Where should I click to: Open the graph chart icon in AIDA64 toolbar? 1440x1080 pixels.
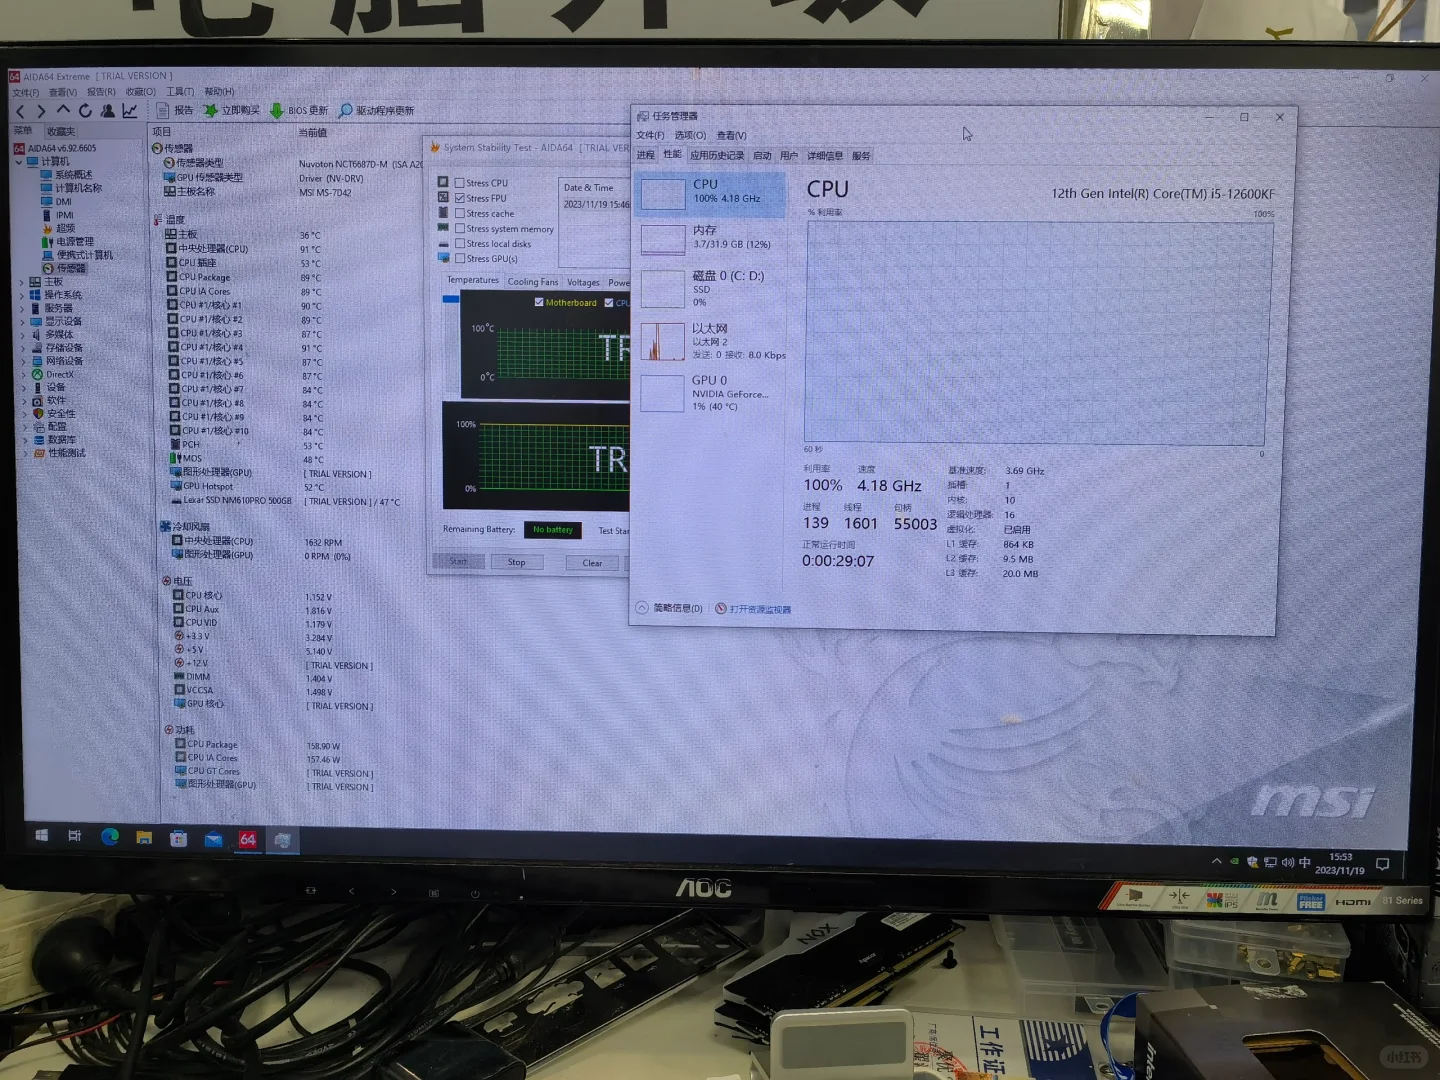pos(130,111)
